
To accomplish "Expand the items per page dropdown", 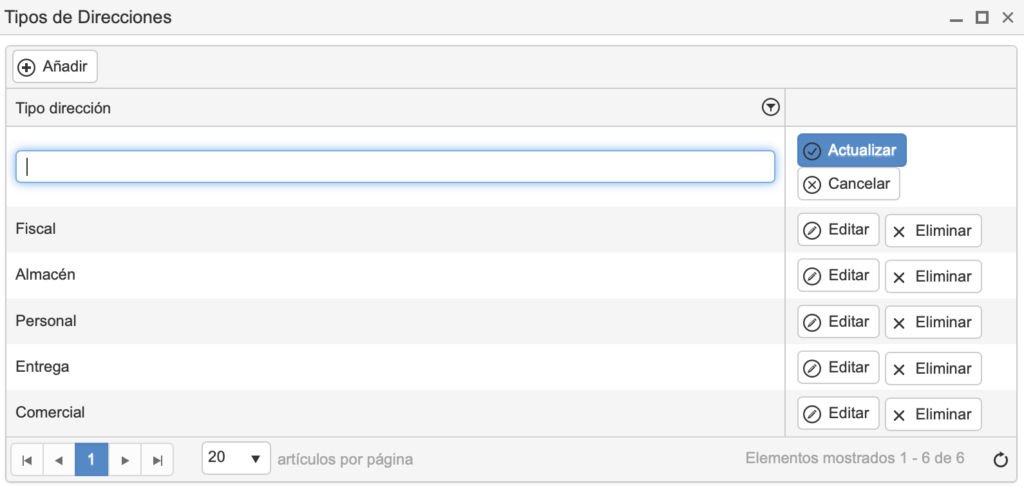I will (x=236, y=458).
